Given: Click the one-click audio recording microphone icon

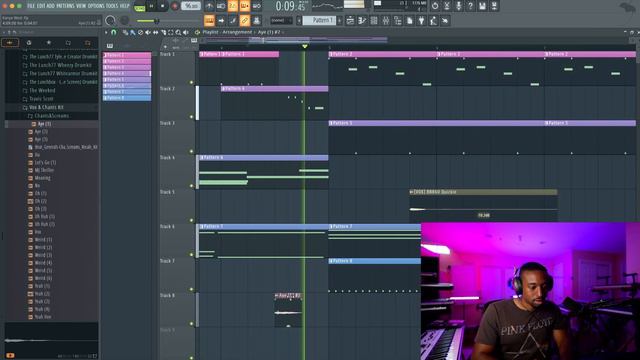Looking at the screenshot, I should pos(459,6).
